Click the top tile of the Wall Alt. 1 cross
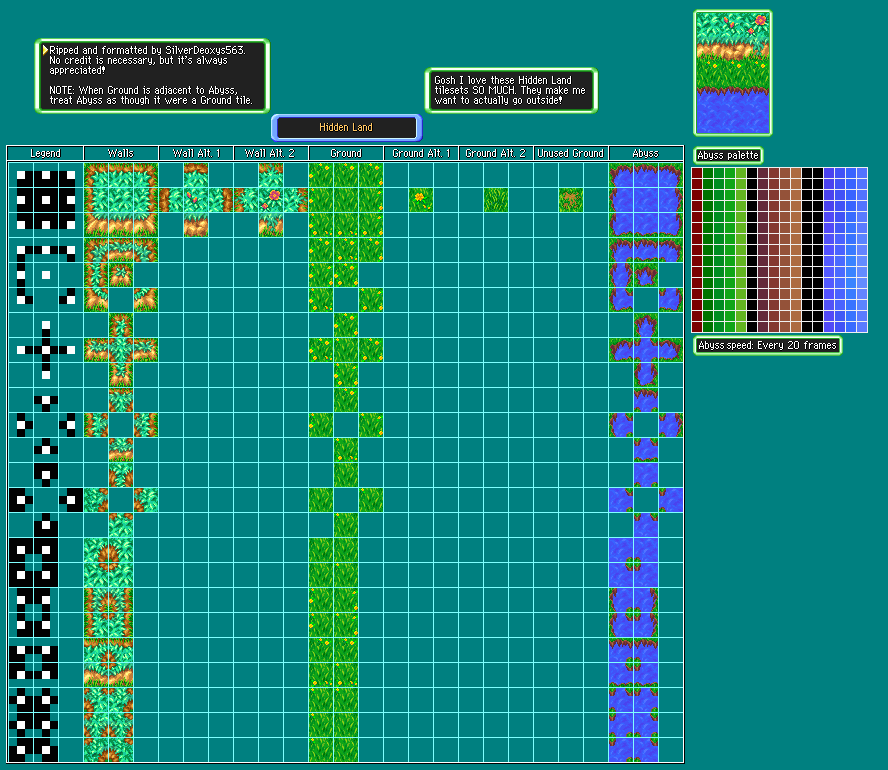The image size is (888, 770). point(196,175)
